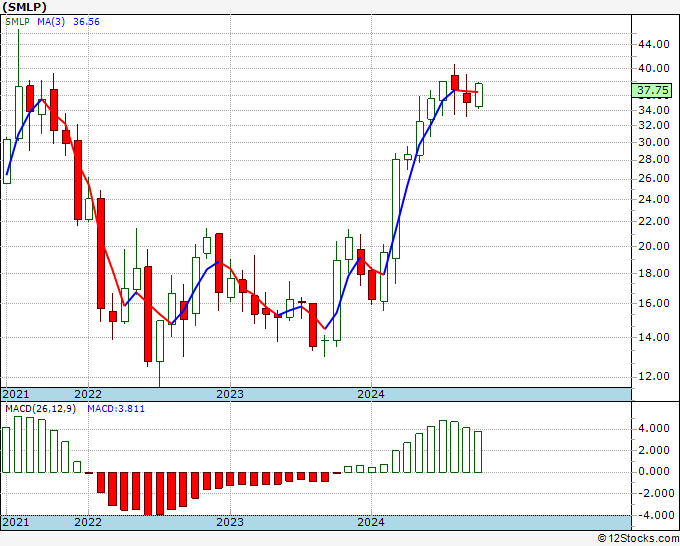The height and width of the screenshot is (546, 680).
Task: Click the MACD(26,12,9) indicator label
Action: coord(40,409)
